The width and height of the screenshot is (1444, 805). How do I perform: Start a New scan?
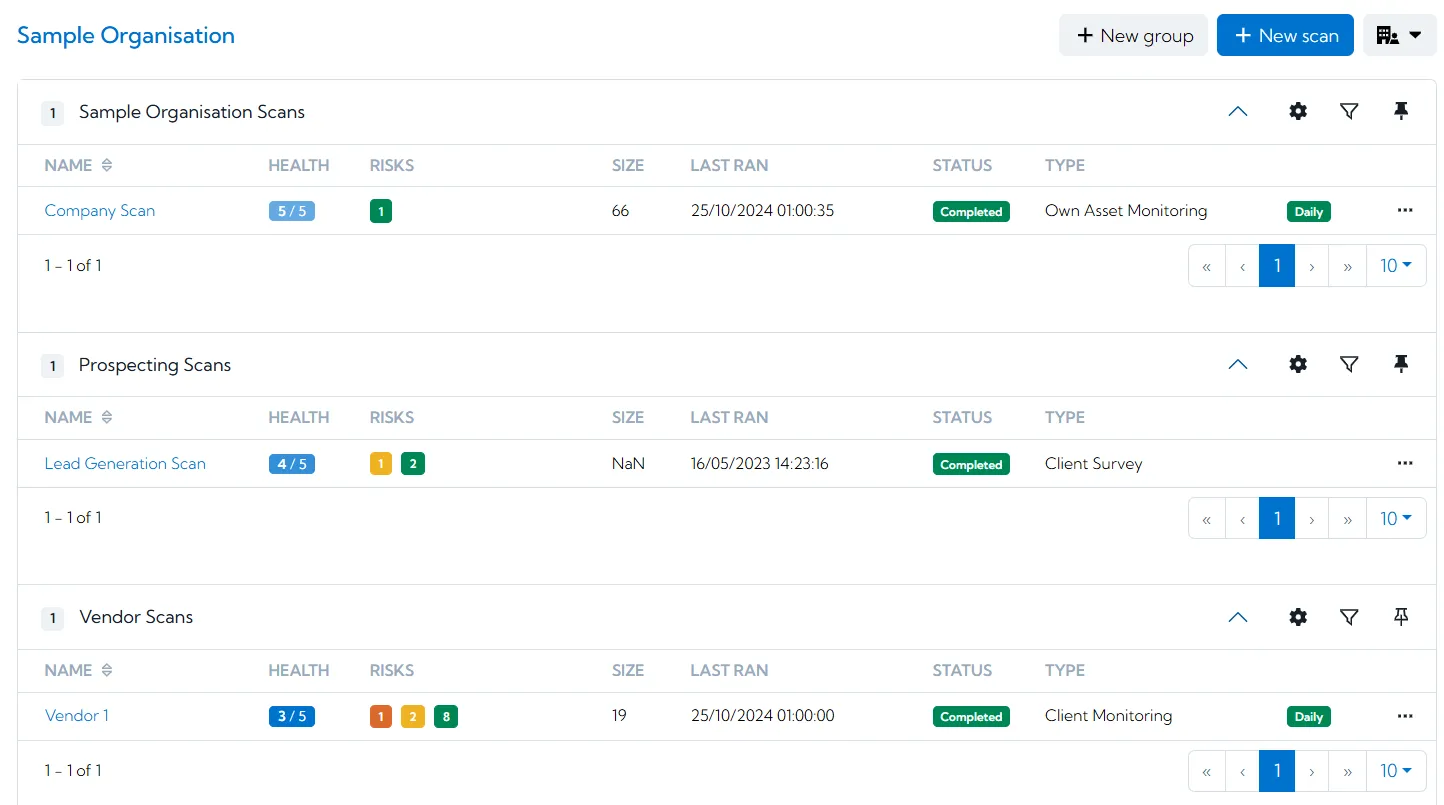click(x=1285, y=35)
